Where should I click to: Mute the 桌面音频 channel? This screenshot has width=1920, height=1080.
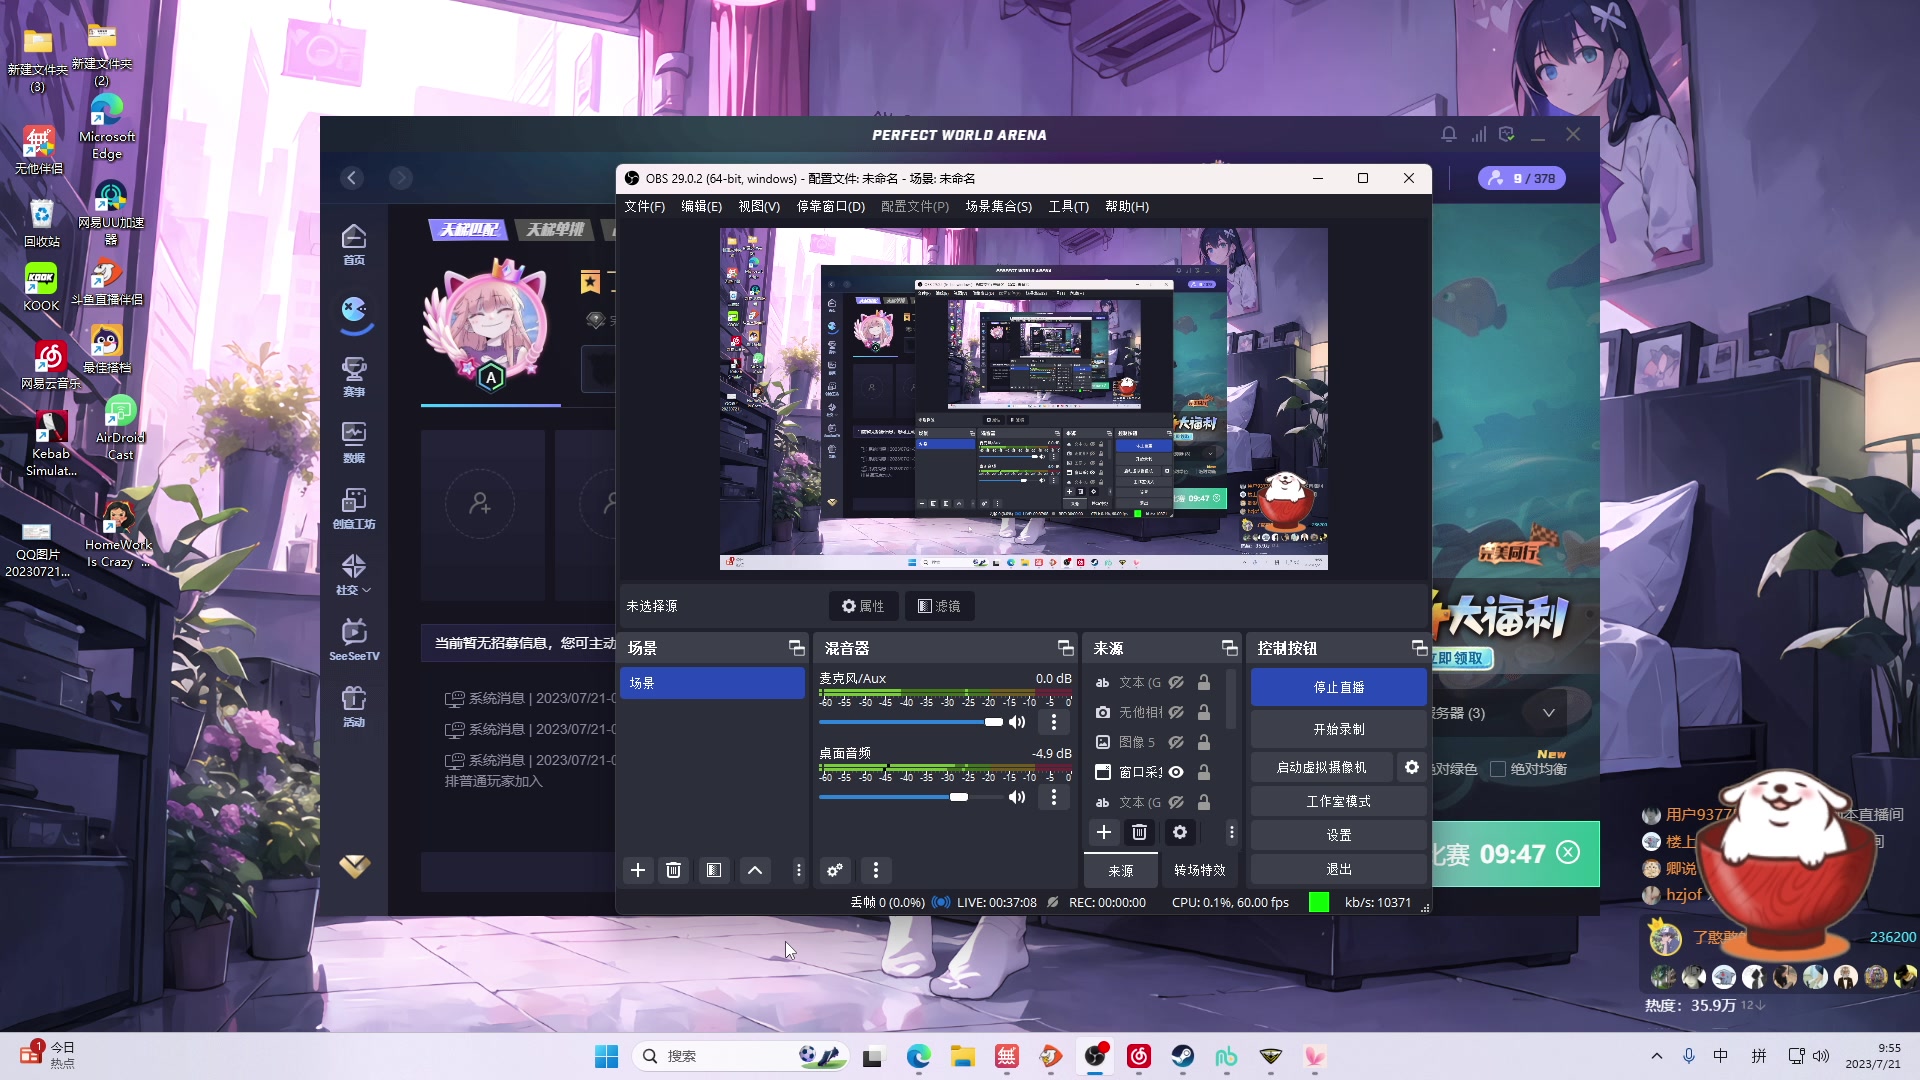[1017, 797]
